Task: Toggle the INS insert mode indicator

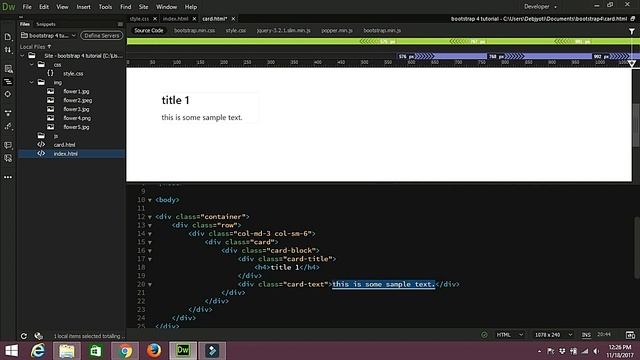Action: [586, 335]
